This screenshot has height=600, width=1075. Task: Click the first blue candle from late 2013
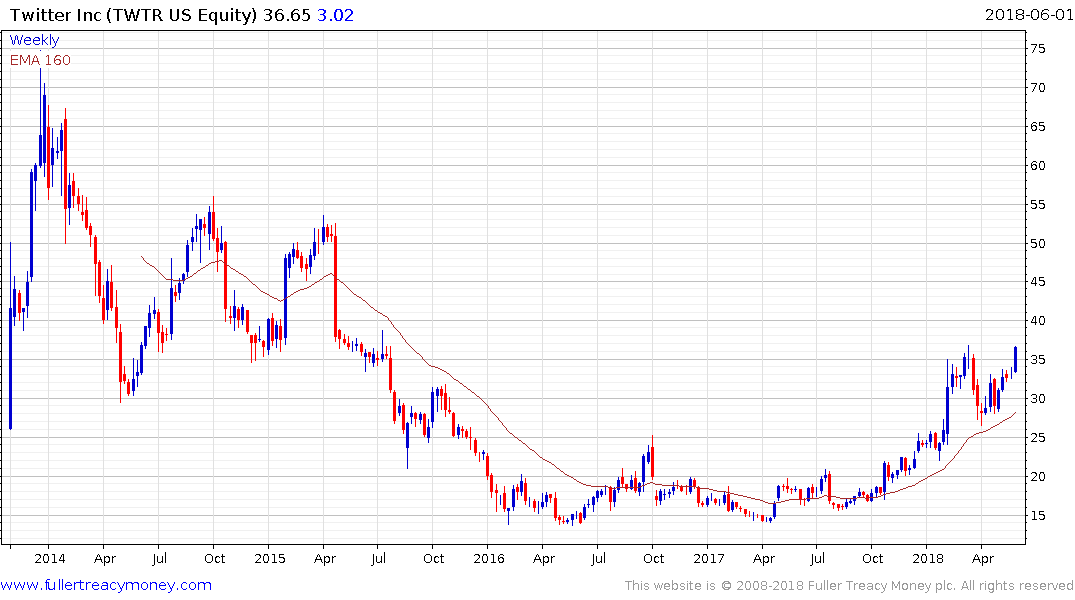pos(10,335)
